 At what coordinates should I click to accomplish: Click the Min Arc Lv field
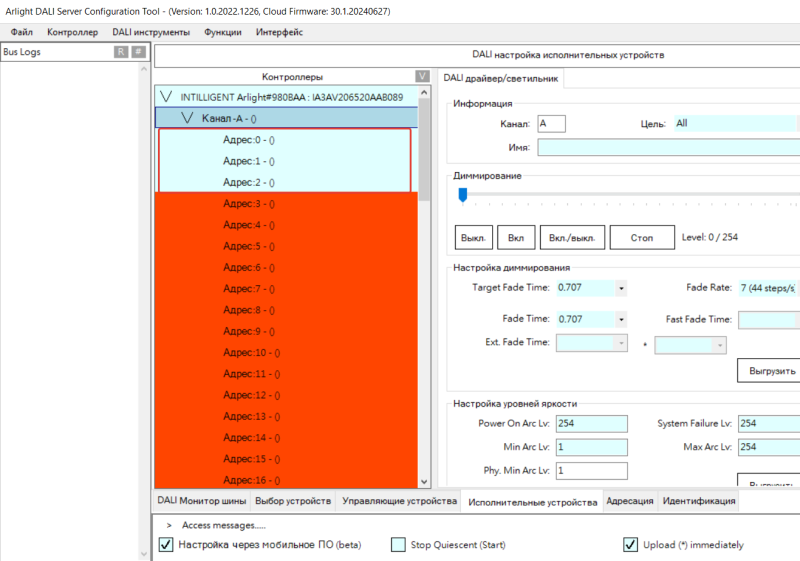click(x=592, y=447)
